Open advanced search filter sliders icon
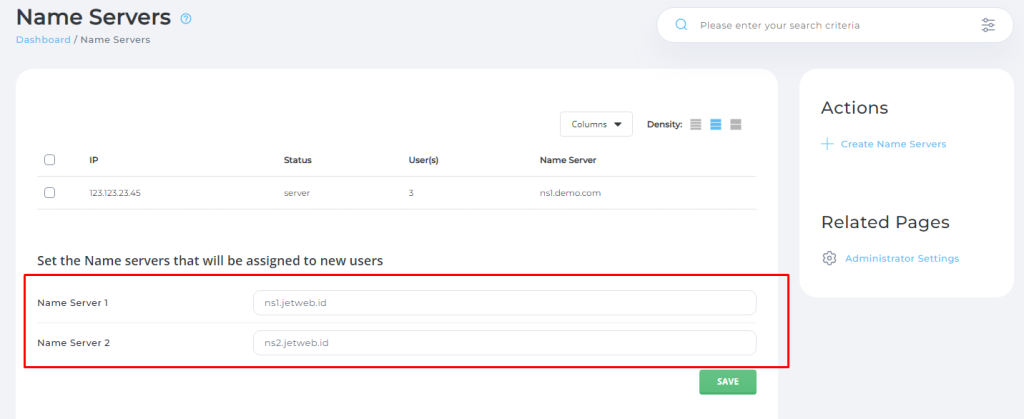Image resolution: width=1024 pixels, height=419 pixels. (988, 25)
